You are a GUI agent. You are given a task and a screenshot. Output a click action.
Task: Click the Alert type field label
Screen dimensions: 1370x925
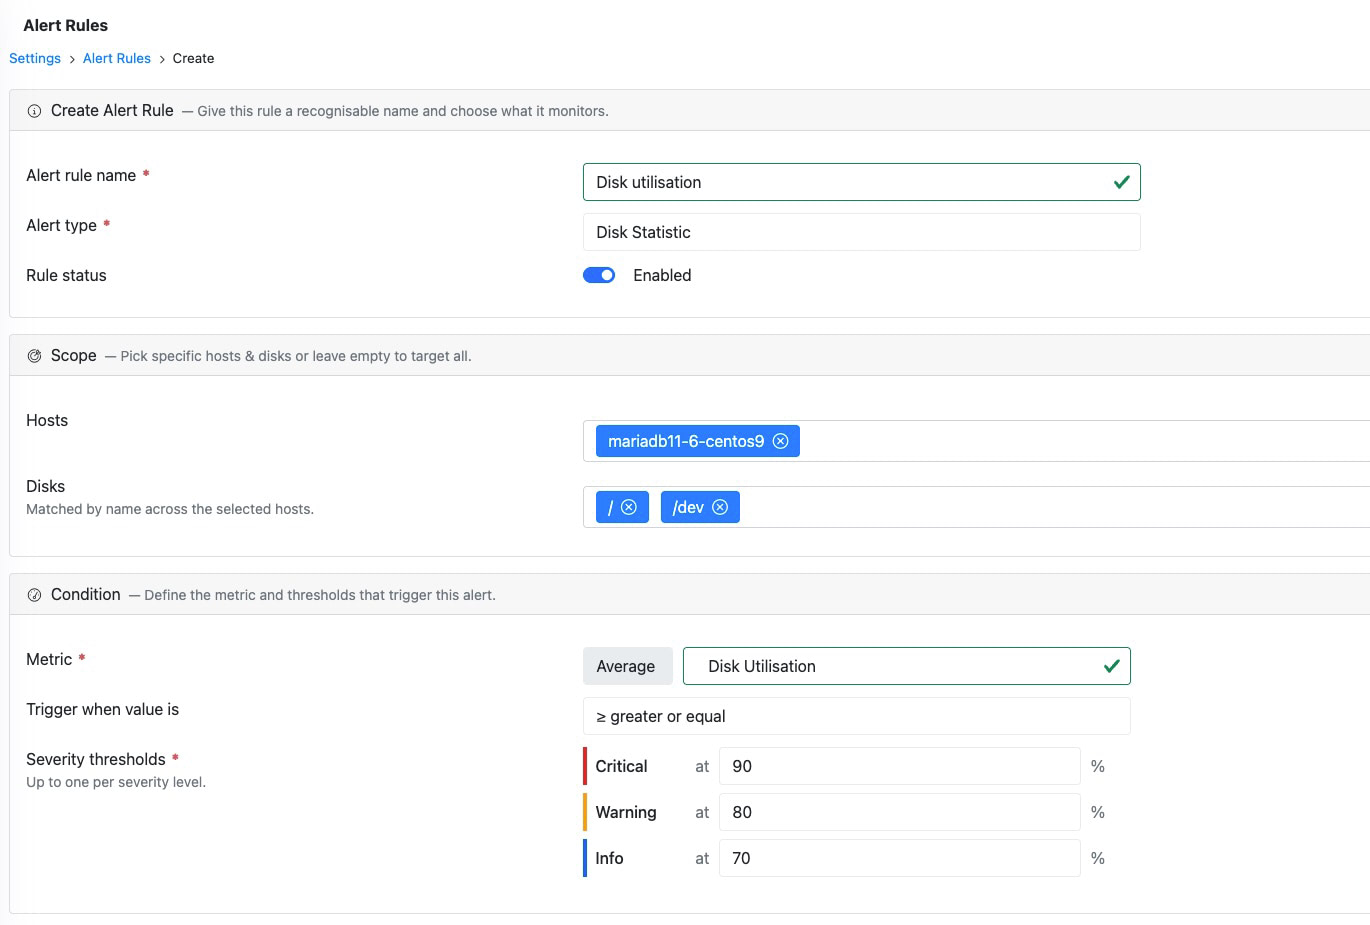click(61, 225)
